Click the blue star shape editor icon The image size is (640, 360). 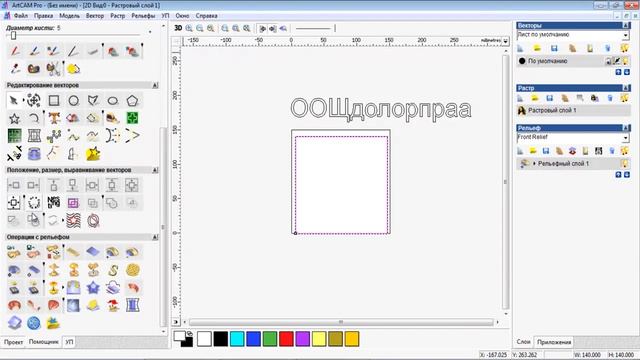(93, 288)
